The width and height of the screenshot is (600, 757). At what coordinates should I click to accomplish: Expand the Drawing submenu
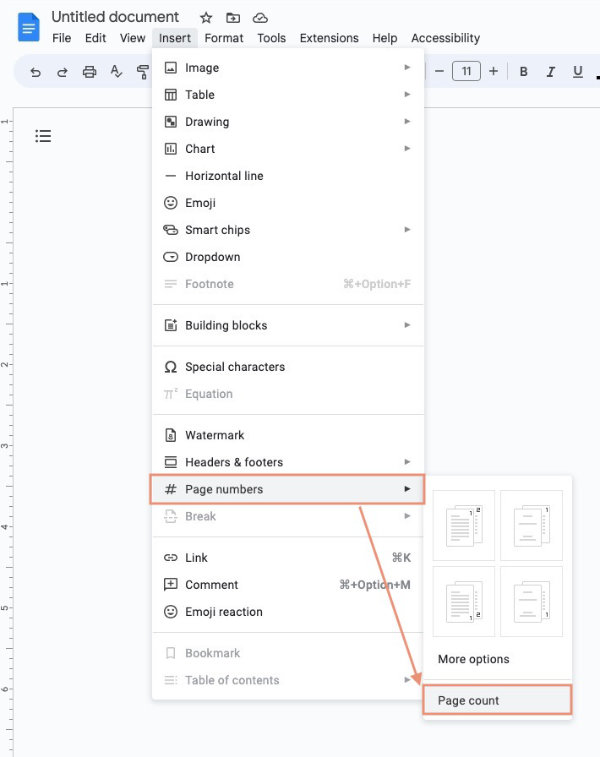(288, 122)
